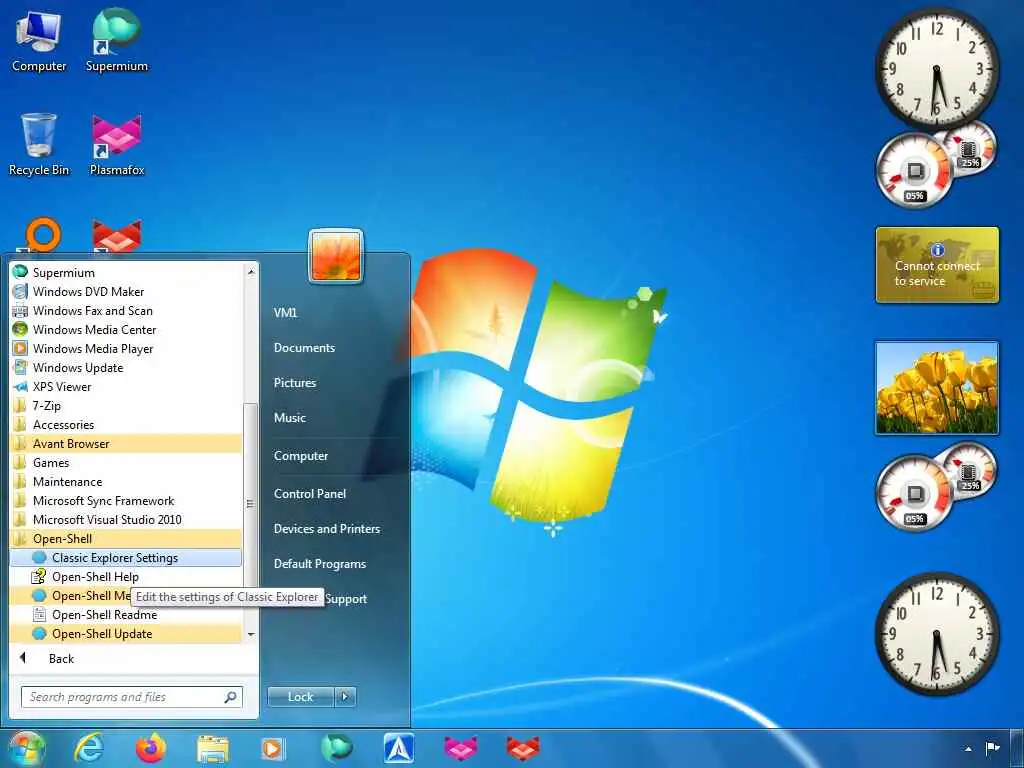Click the Open-Shell Help question mark icon

(39, 576)
